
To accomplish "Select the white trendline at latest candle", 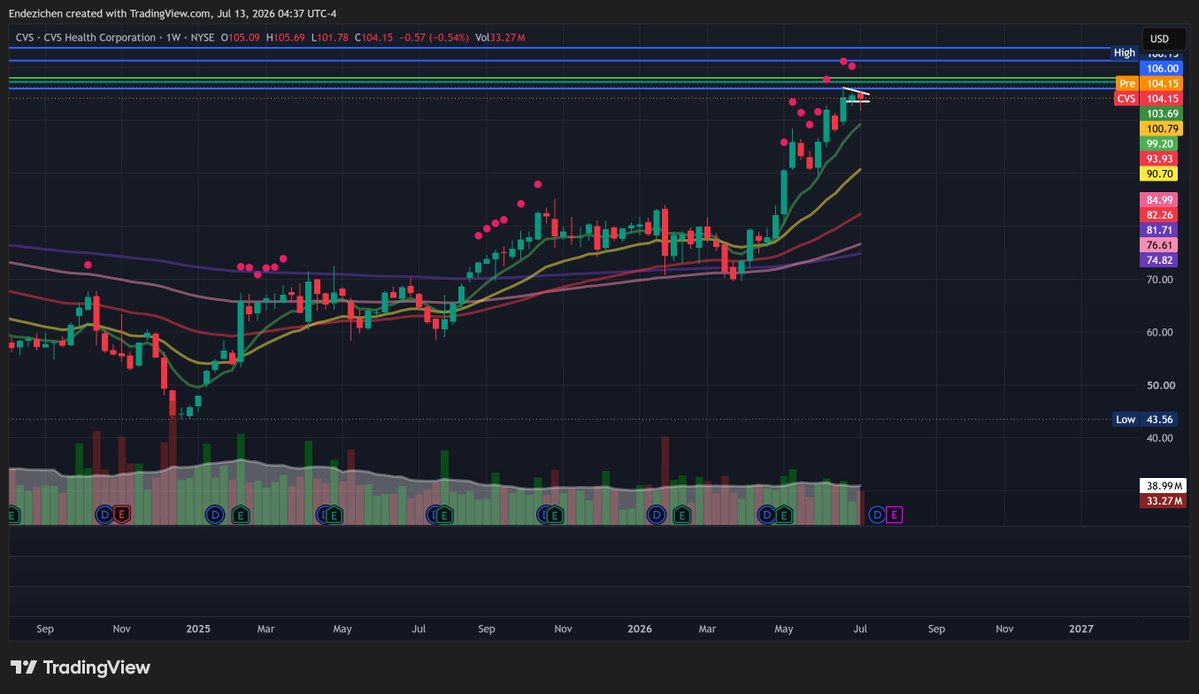I will [x=856, y=92].
